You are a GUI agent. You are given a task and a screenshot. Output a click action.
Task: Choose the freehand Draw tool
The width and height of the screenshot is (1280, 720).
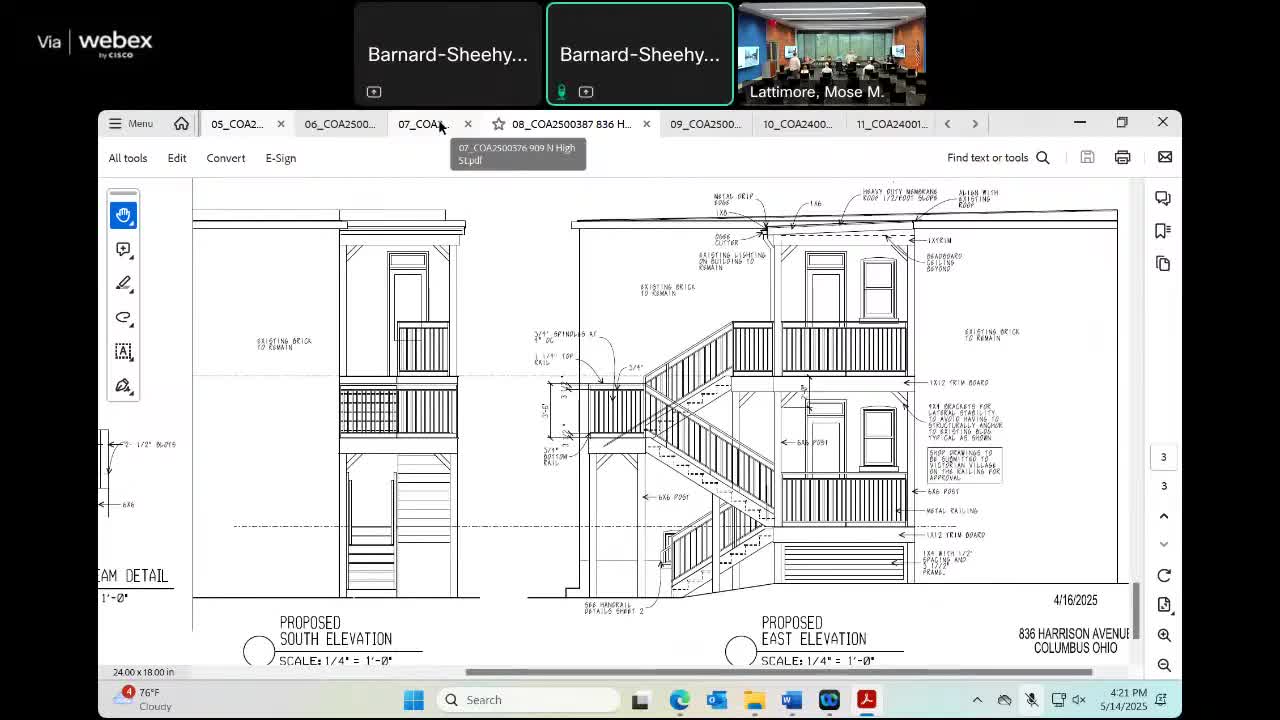(x=123, y=317)
